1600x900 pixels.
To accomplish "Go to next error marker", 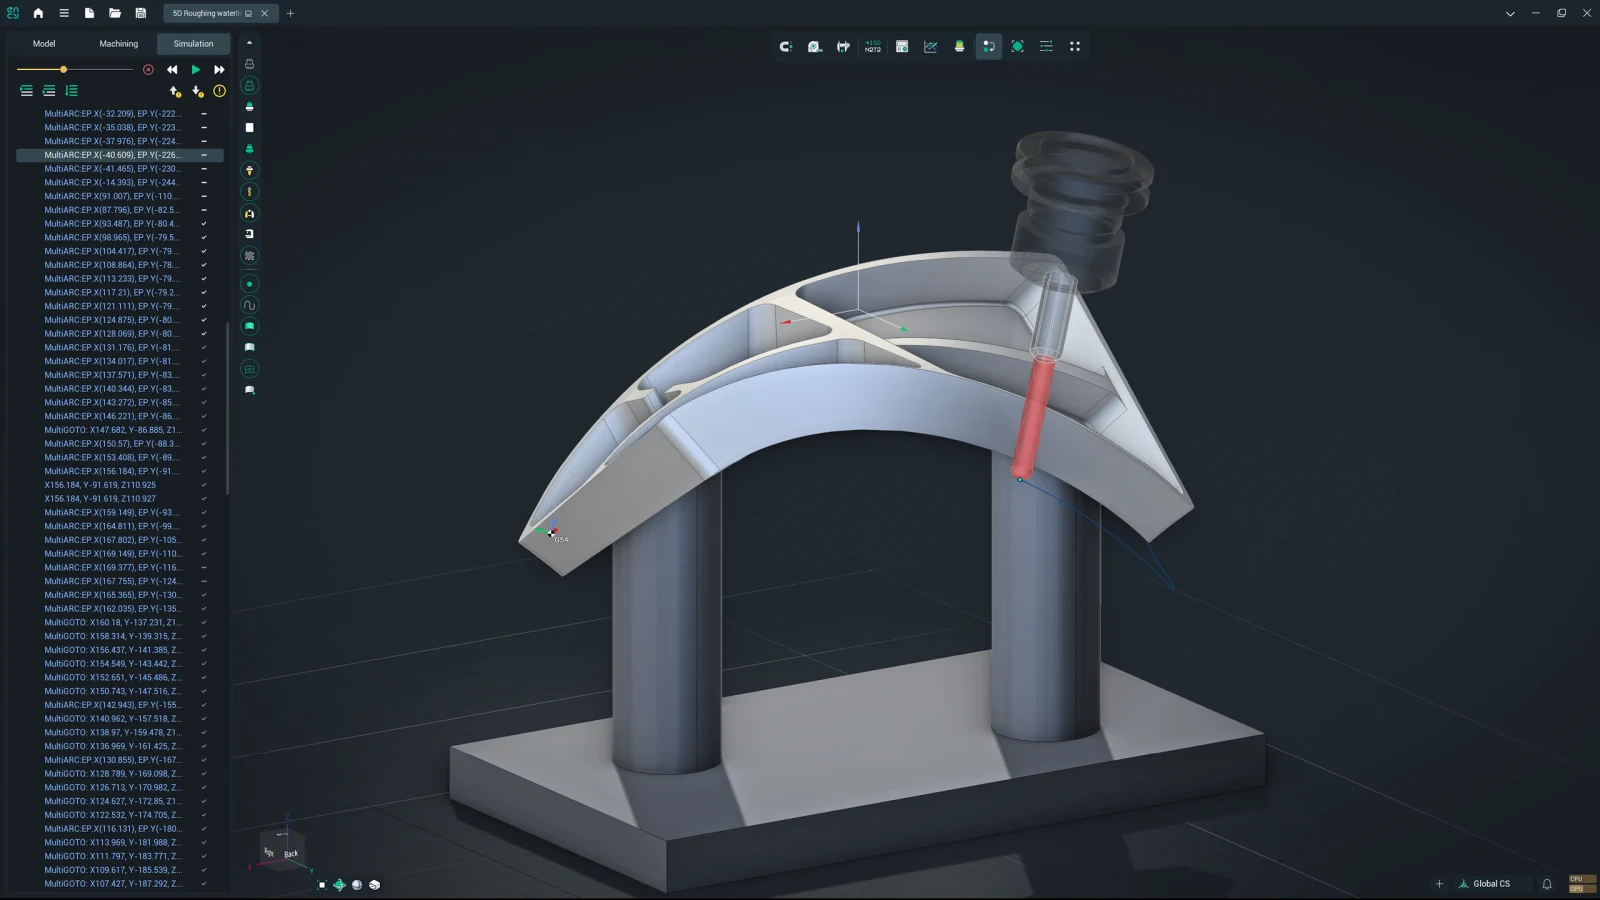I will [198, 91].
